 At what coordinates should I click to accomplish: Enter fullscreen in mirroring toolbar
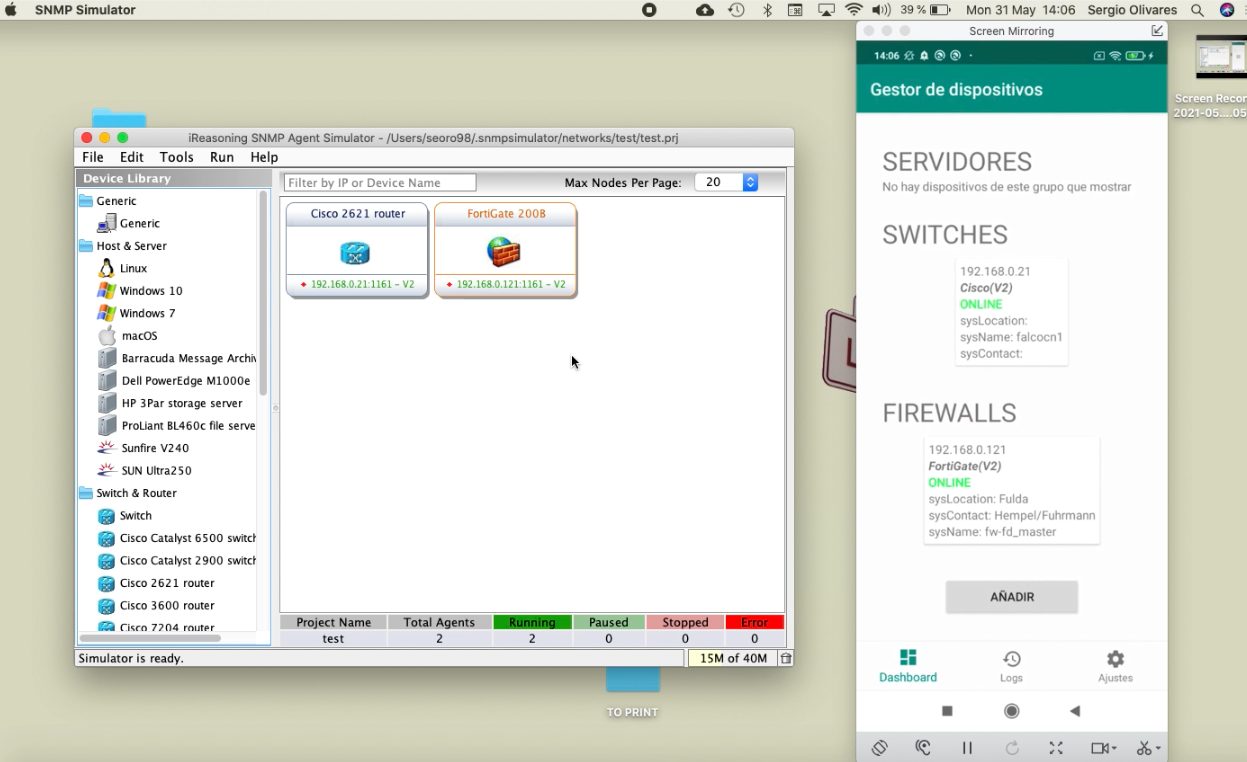click(1056, 748)
